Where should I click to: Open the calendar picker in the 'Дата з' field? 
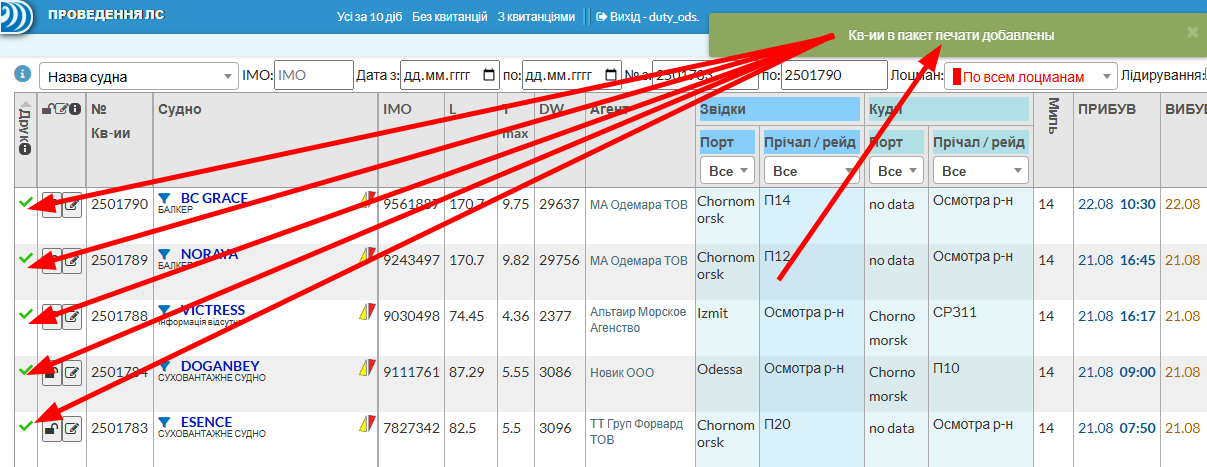coord(488,76)
